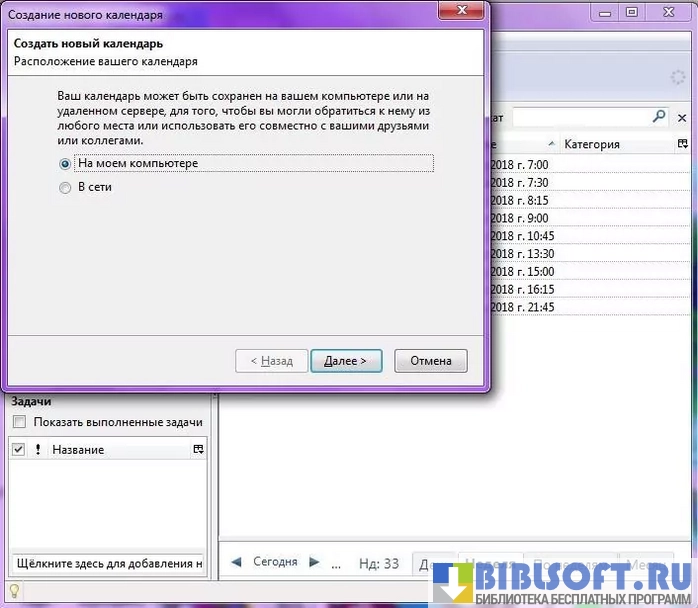Open the task list column picker icon
698x608 pixels.
coord(198,450)
